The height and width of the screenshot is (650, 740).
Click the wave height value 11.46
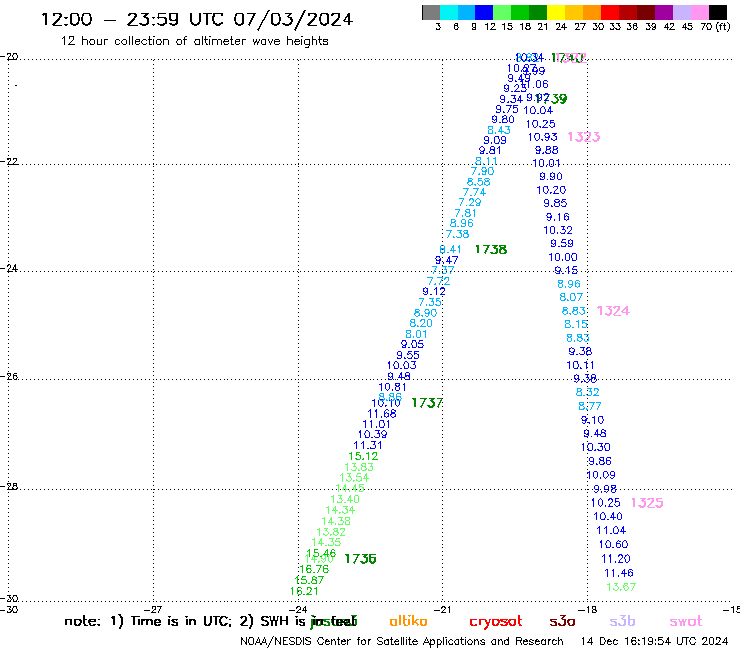click(x=619, y=573)
